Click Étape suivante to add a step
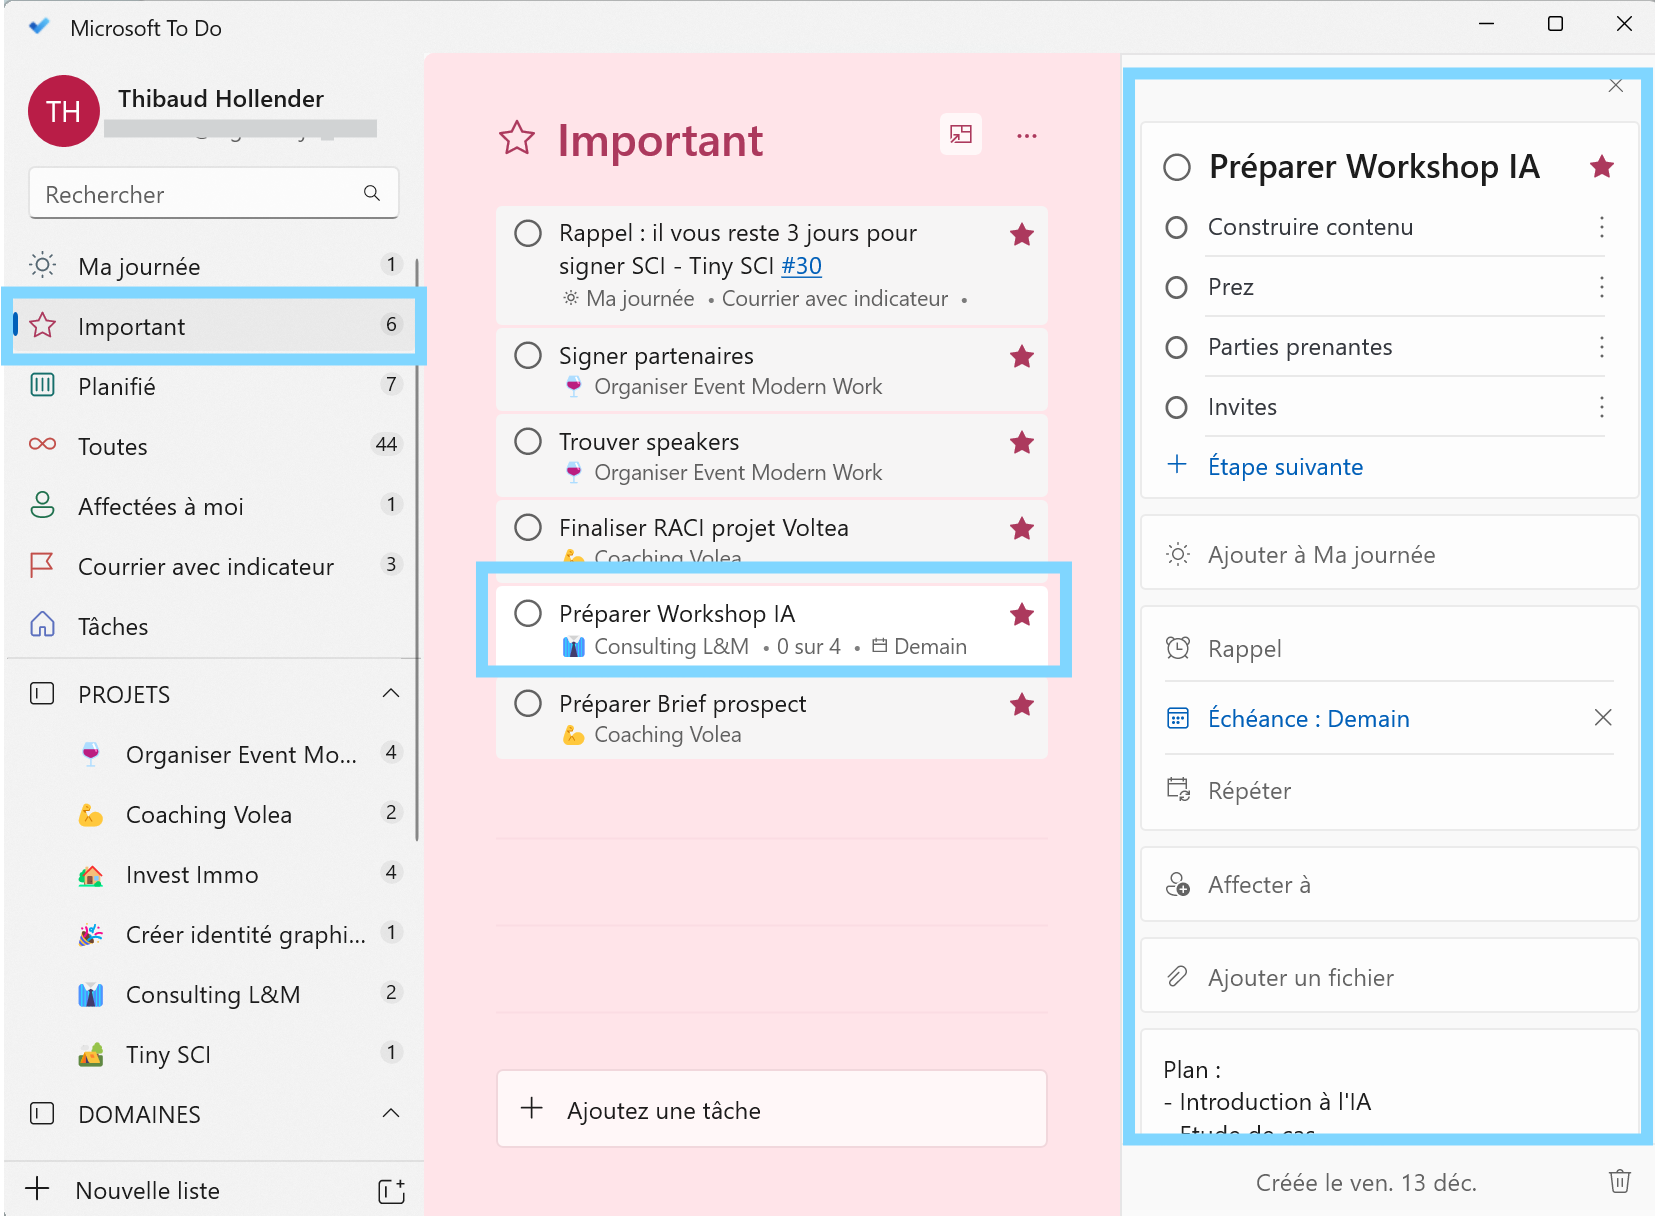This screenshot has height=1216, width=1655. [1285, 467]
